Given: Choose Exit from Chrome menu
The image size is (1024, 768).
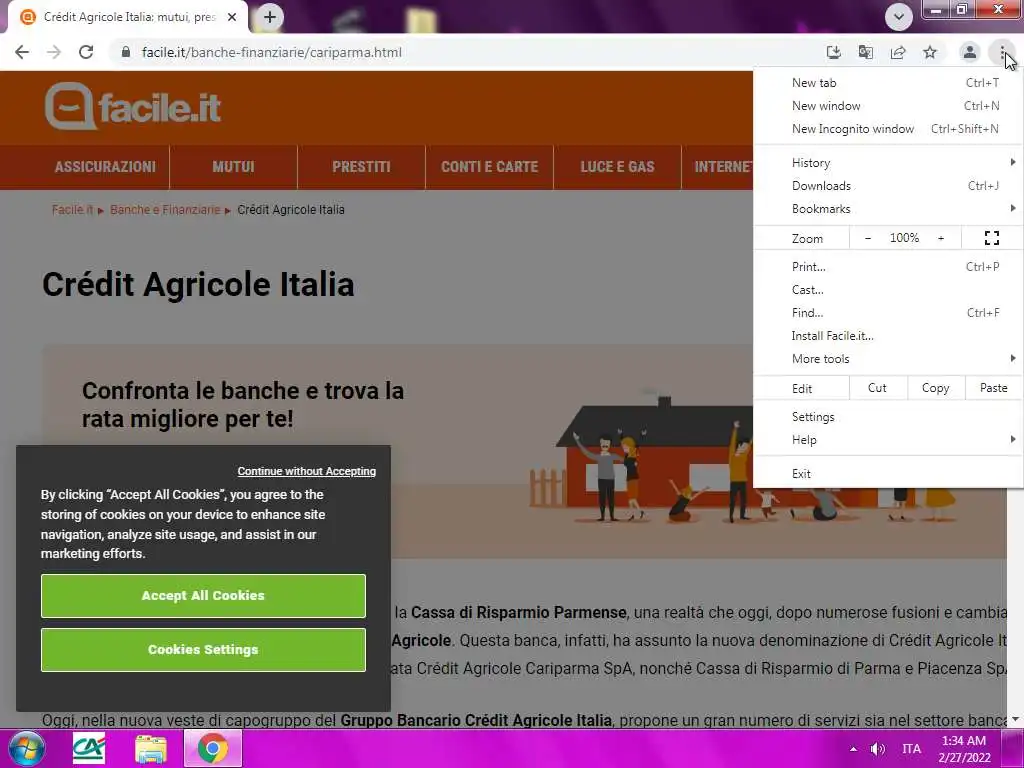Looking at the screenshot, I should click(x=888, y=473).
